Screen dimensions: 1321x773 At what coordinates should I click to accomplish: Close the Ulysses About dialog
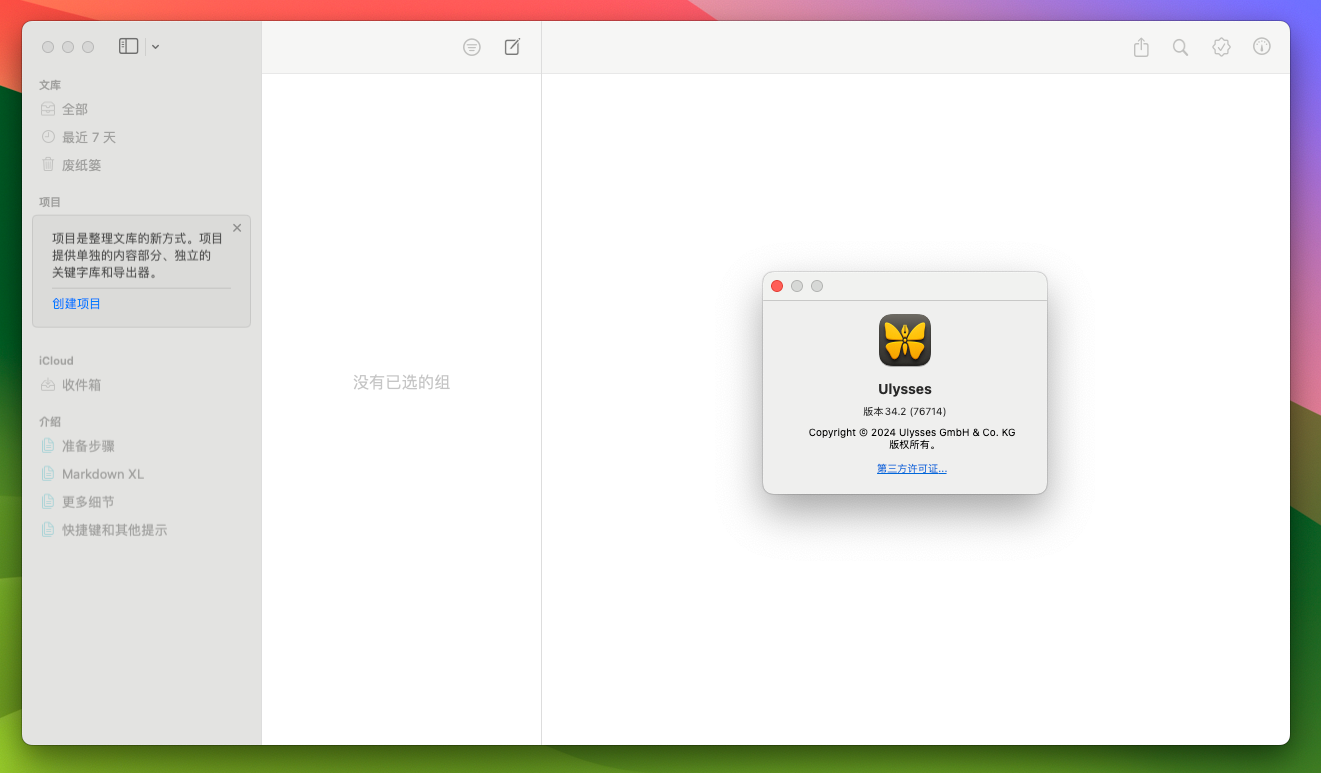pos(777,286)
